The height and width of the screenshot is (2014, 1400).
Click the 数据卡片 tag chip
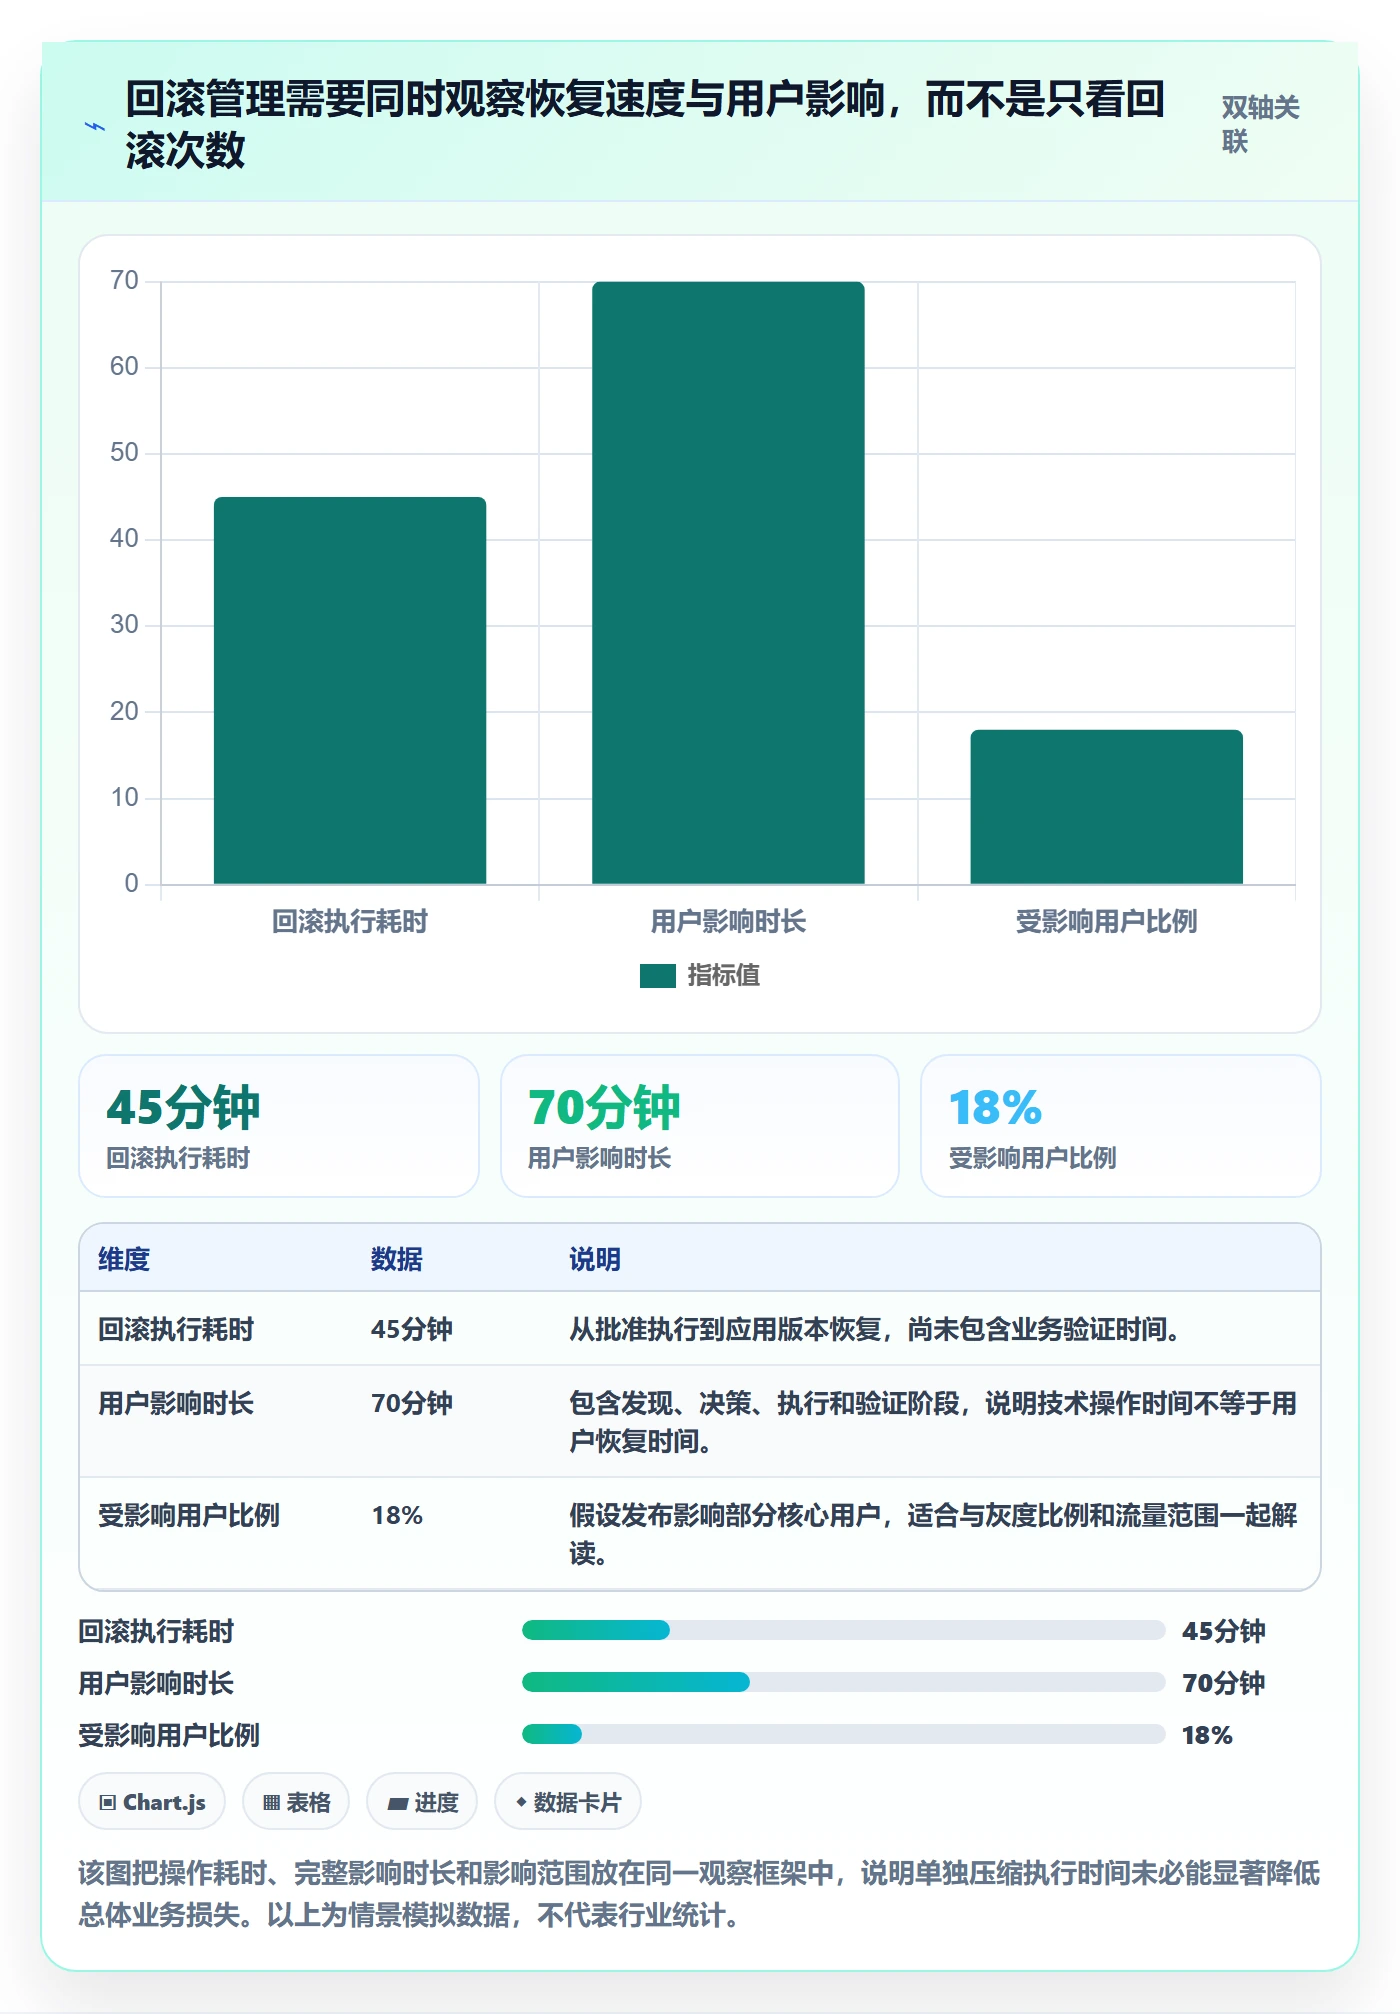pyautogui.click(x=568, y=1802)
